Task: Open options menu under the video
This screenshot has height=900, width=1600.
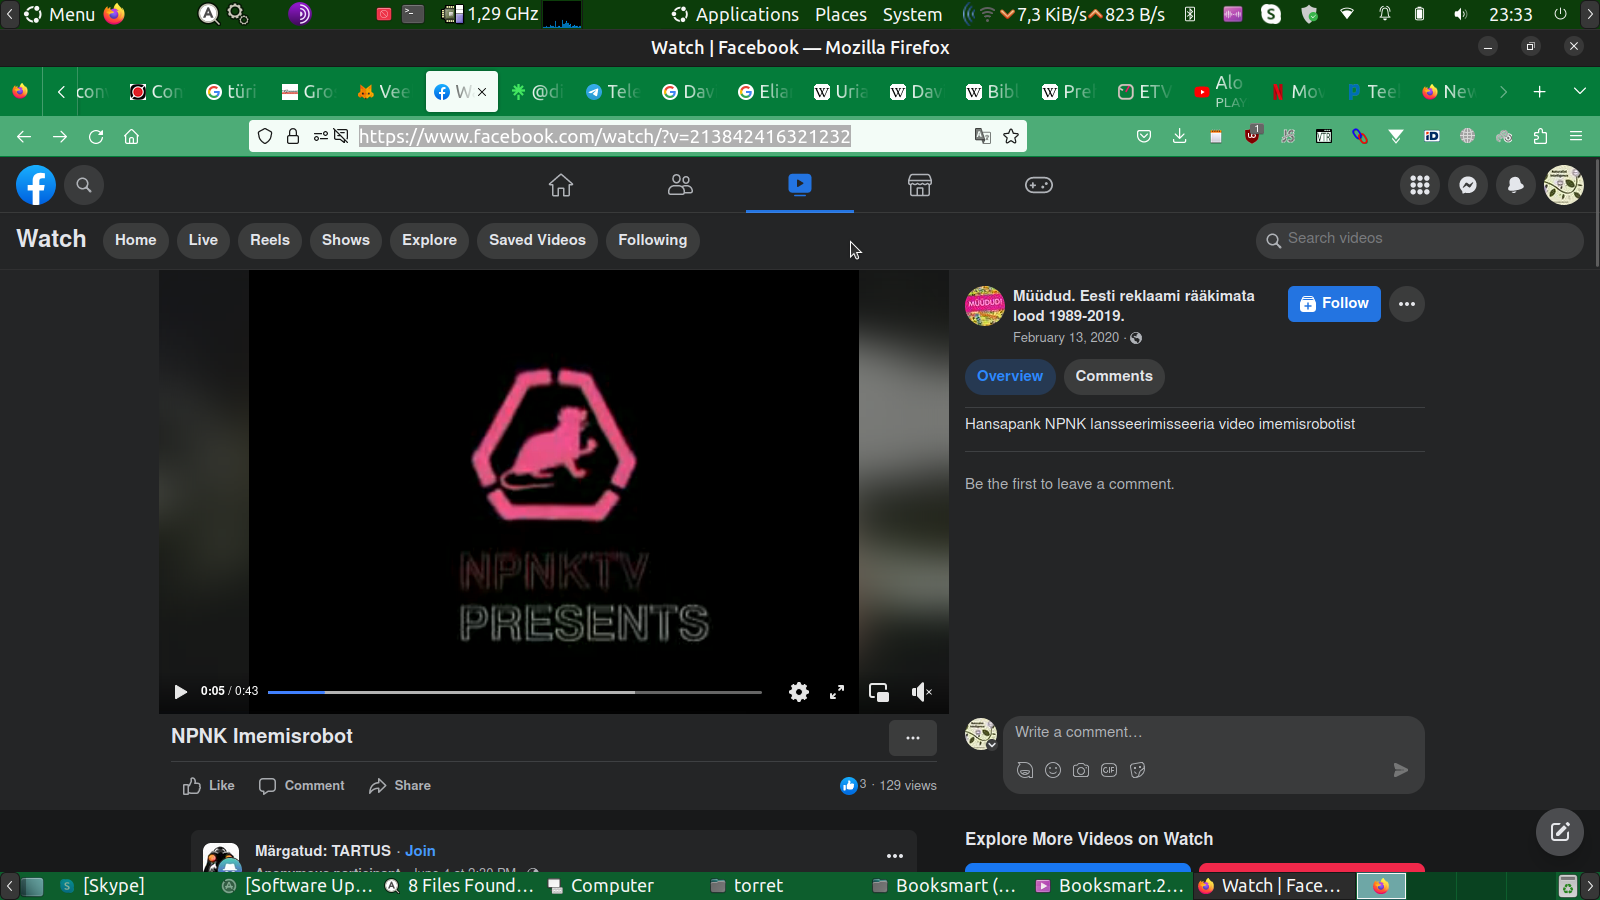Action: (912, 738)
